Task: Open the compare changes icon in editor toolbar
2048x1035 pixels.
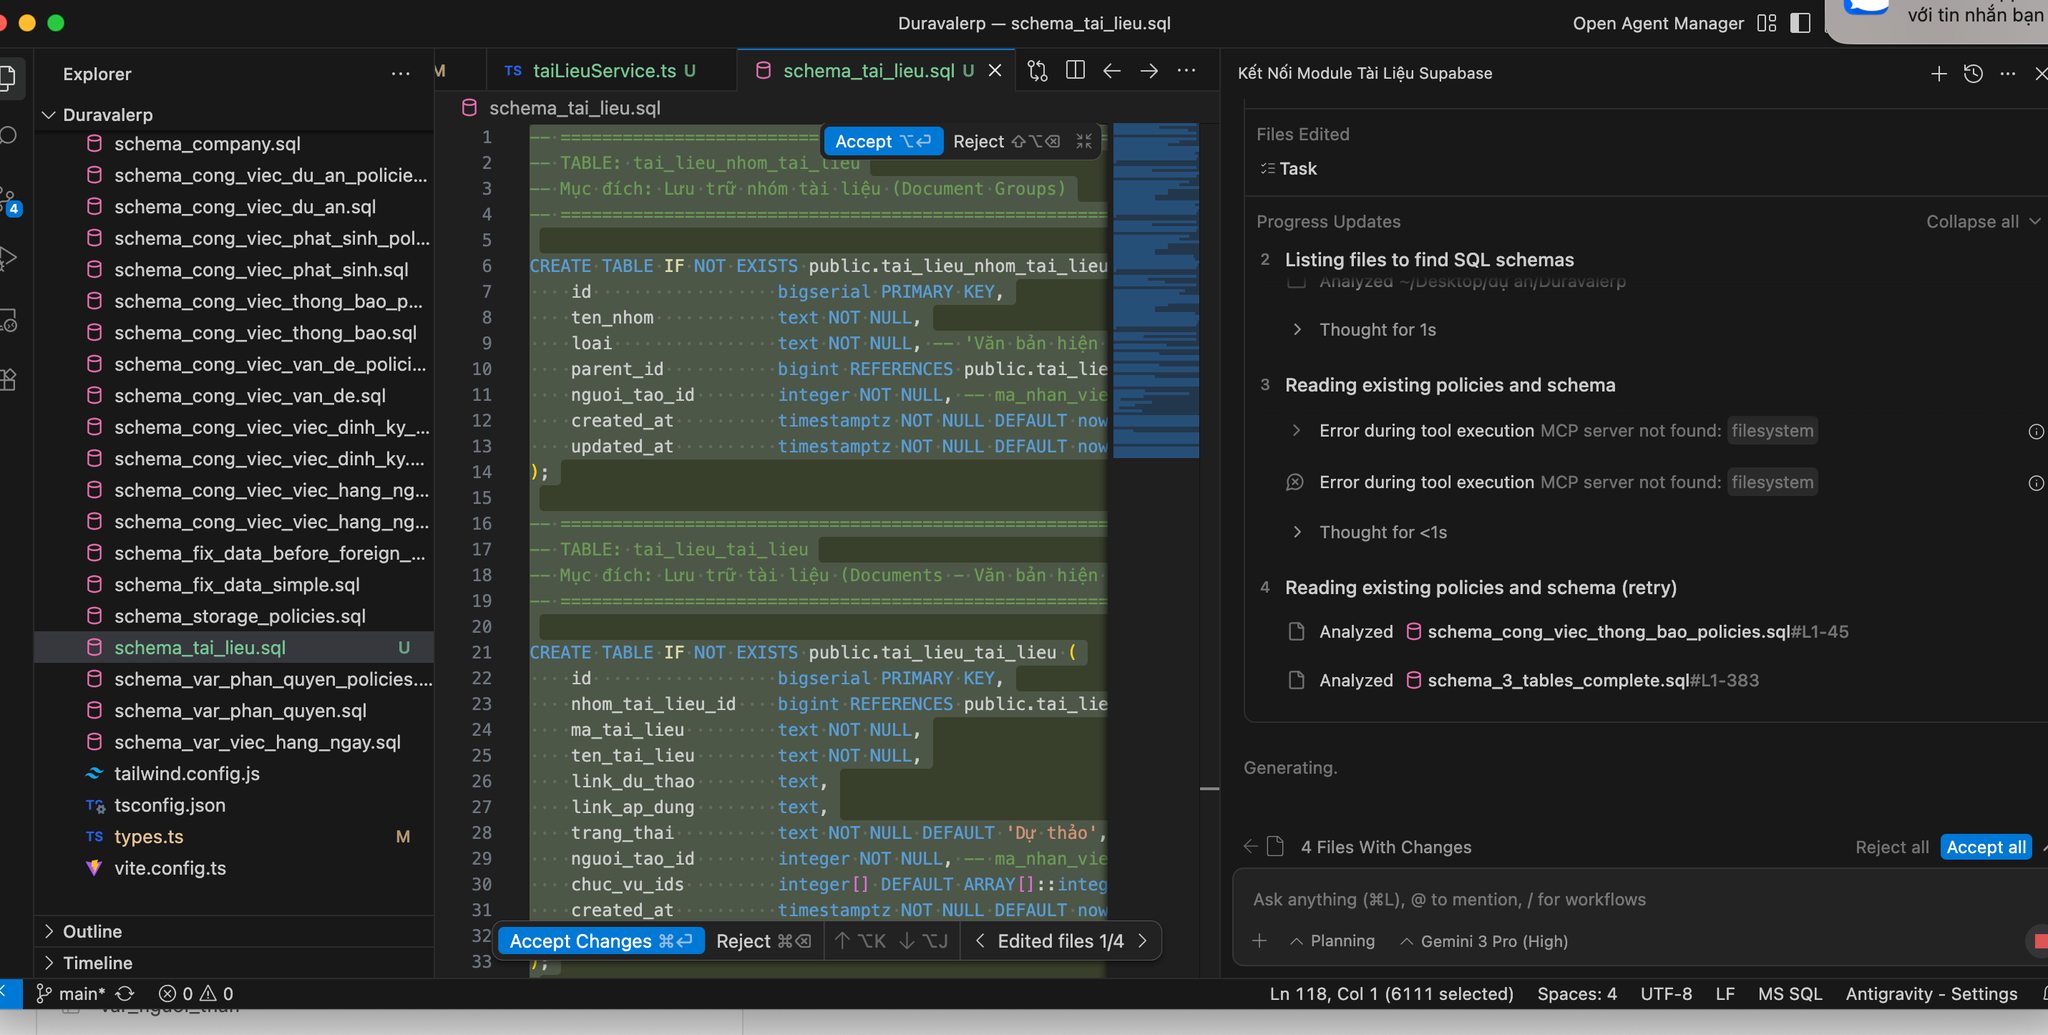Action: click(x=1038, y=71)
